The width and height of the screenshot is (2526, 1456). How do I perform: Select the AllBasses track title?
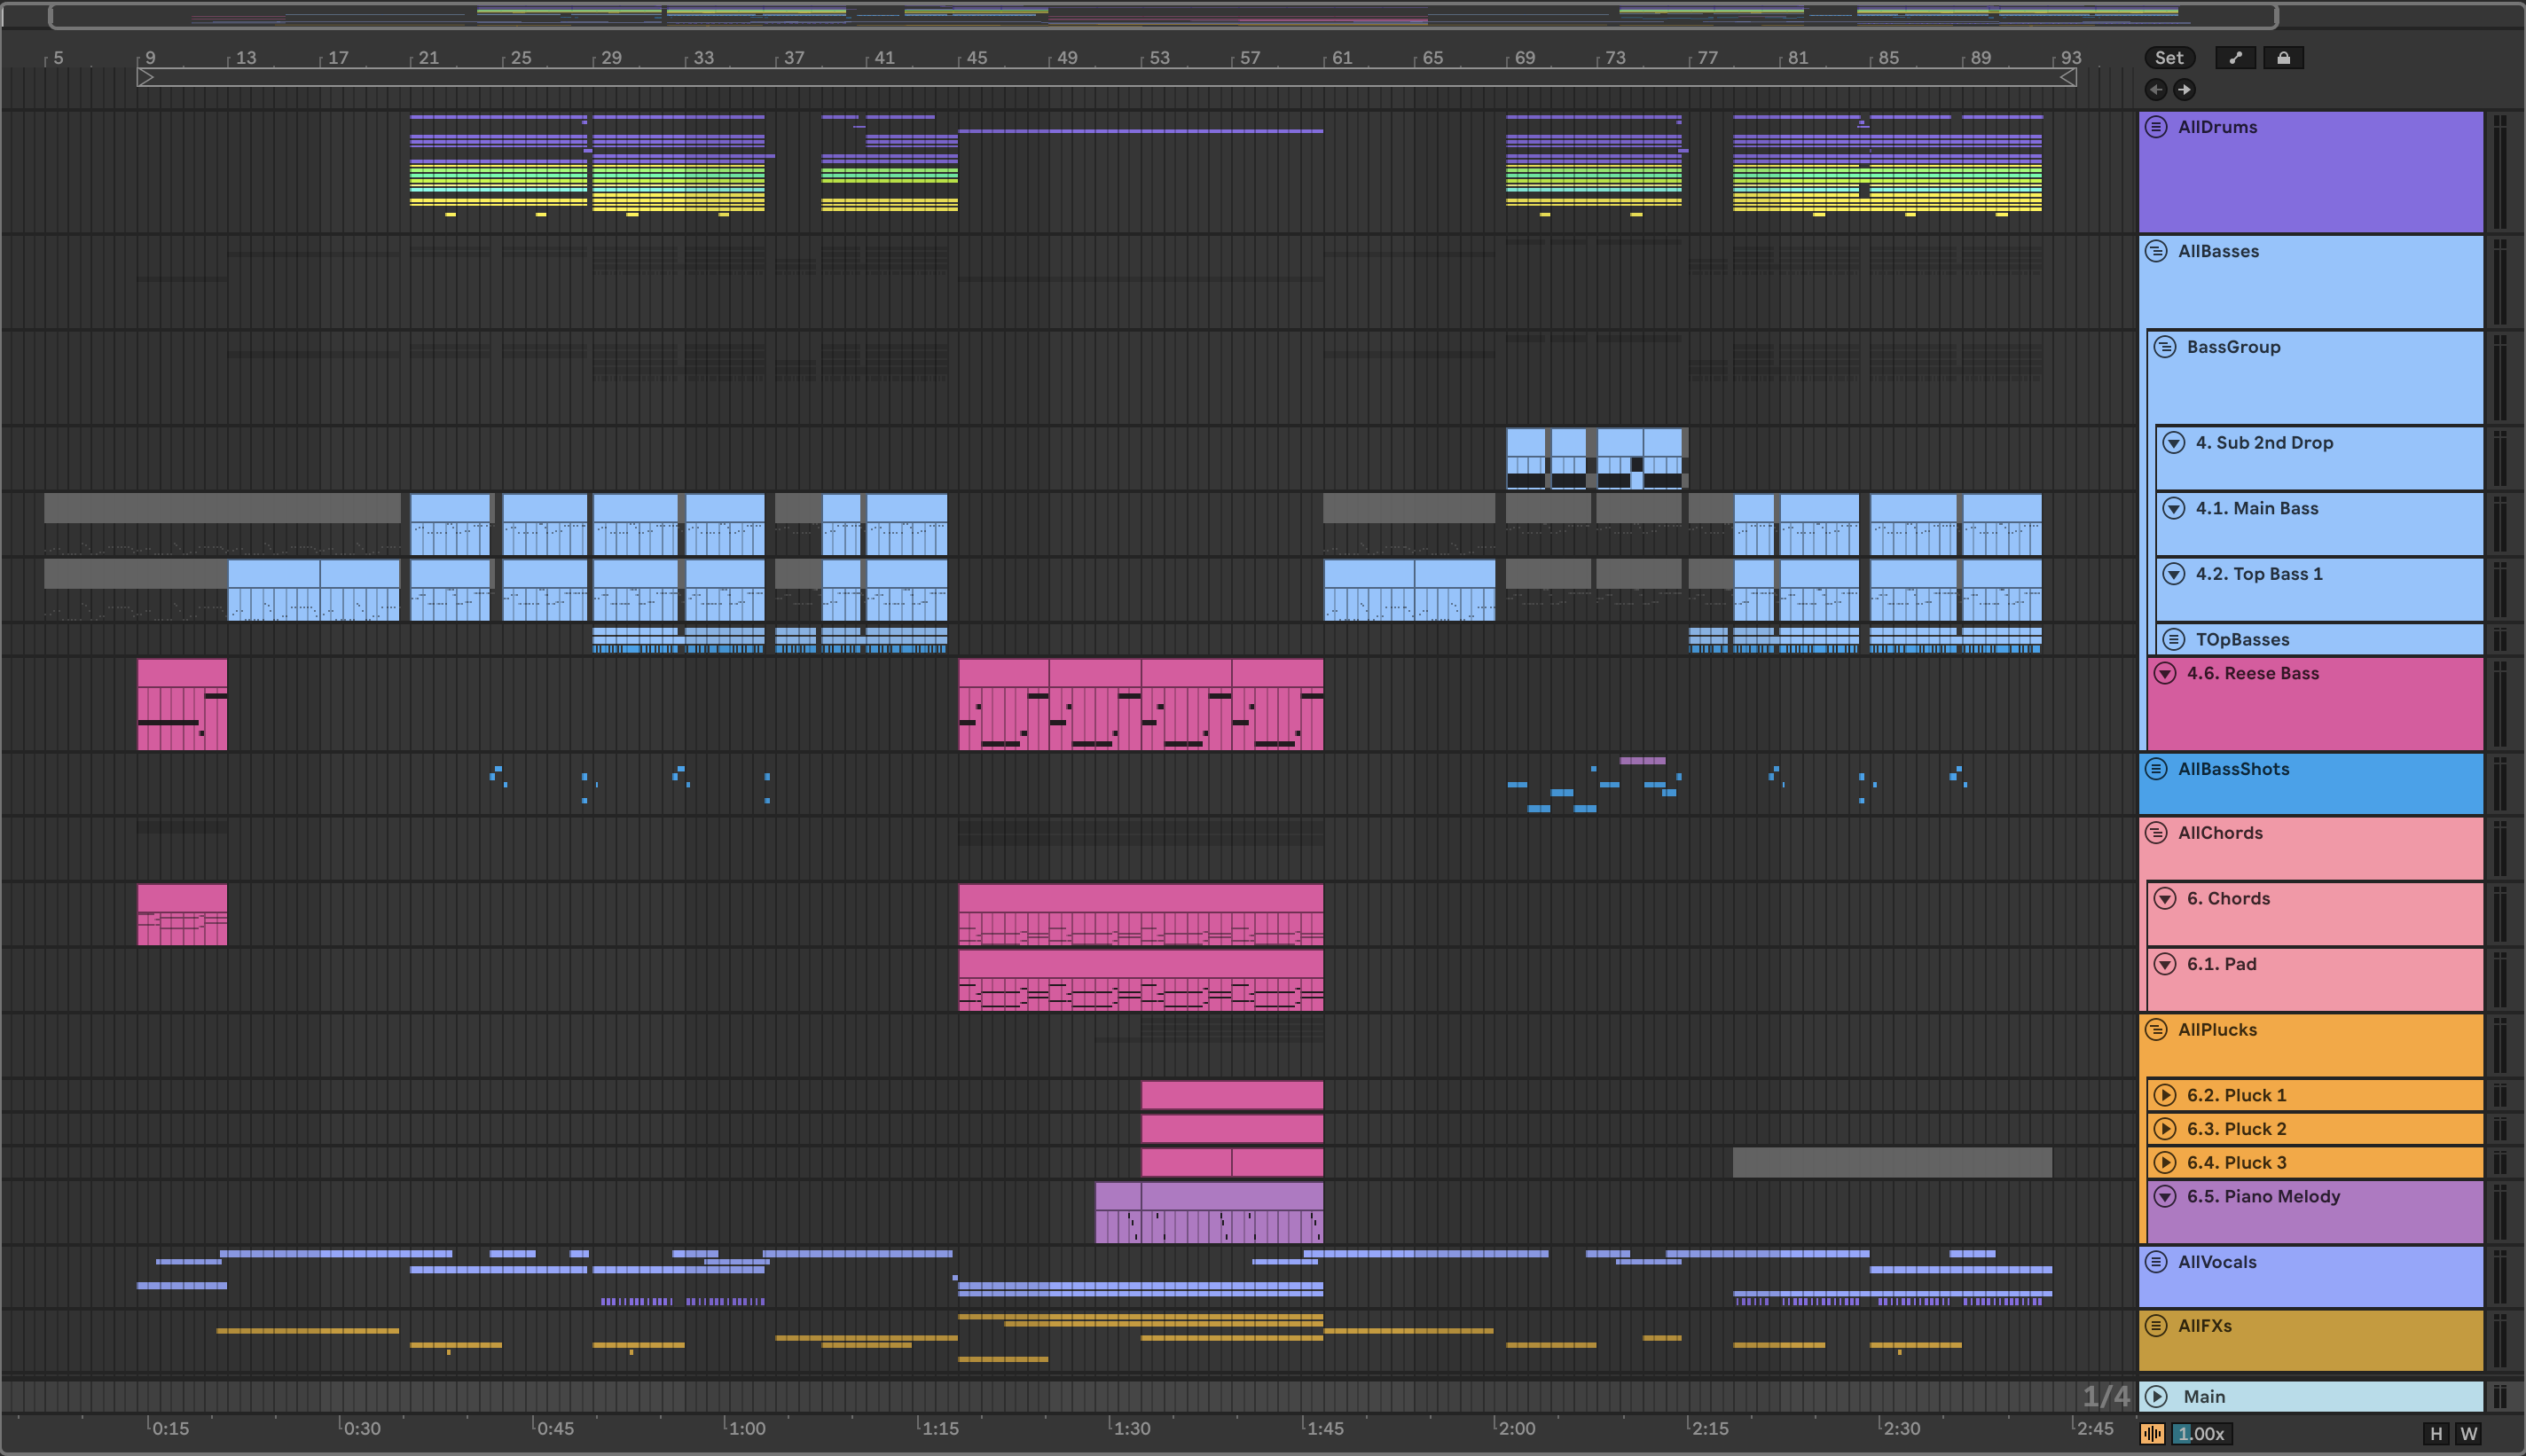2218,251
